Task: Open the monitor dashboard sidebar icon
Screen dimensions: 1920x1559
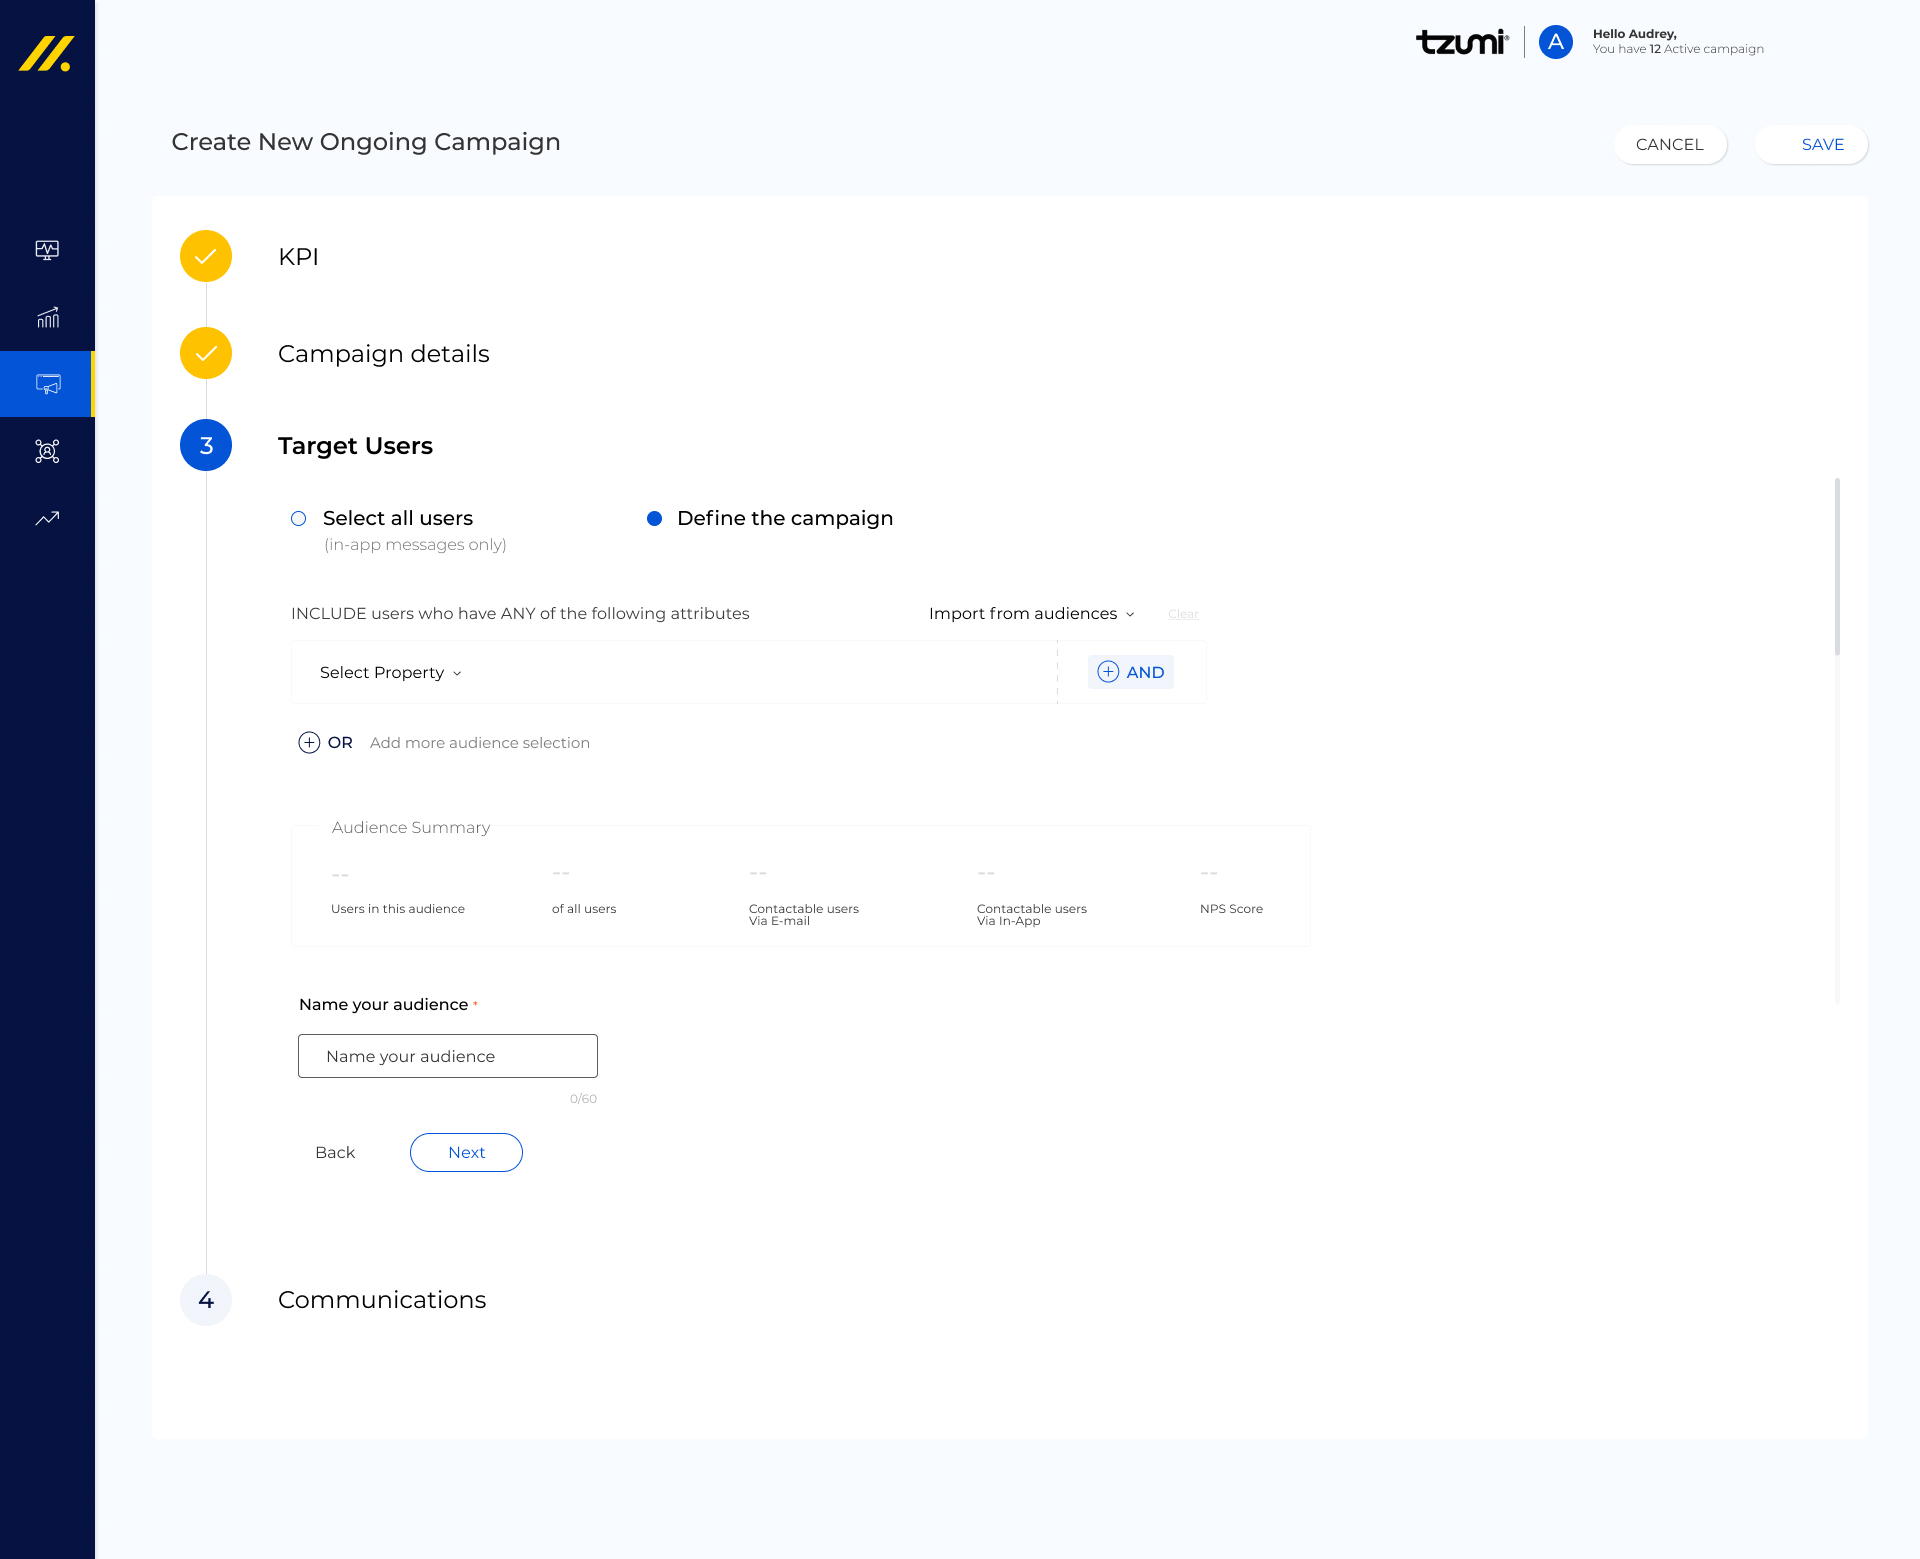Action: (x=47, y=250)
